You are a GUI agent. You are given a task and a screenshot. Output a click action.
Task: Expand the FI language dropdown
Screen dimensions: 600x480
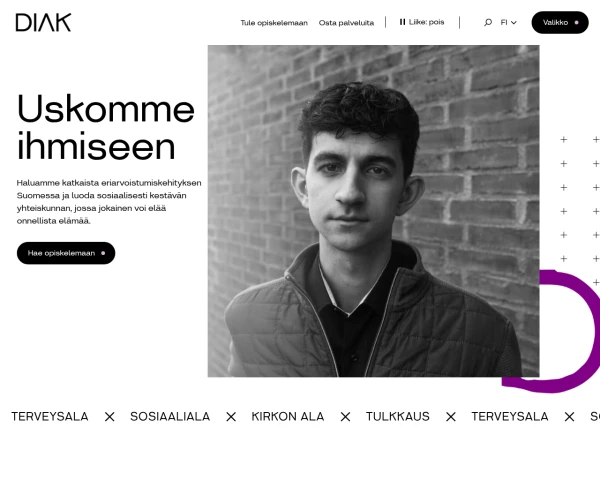point(509,23)
